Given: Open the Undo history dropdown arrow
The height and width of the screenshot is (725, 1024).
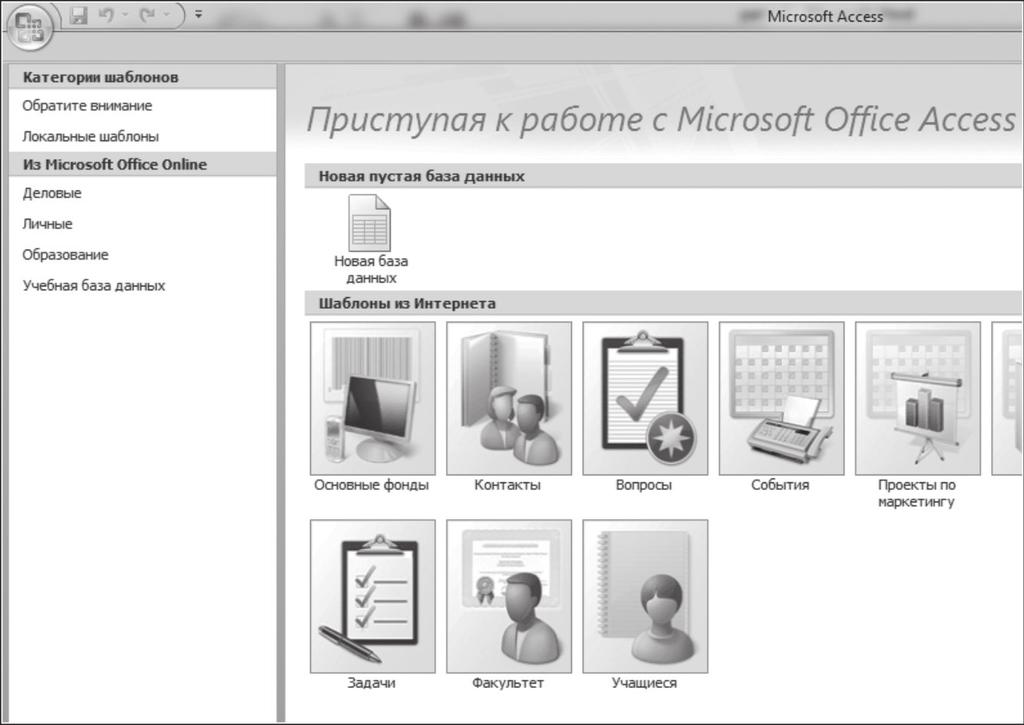Looking at the screenshot, I should (x=124, y=14).
